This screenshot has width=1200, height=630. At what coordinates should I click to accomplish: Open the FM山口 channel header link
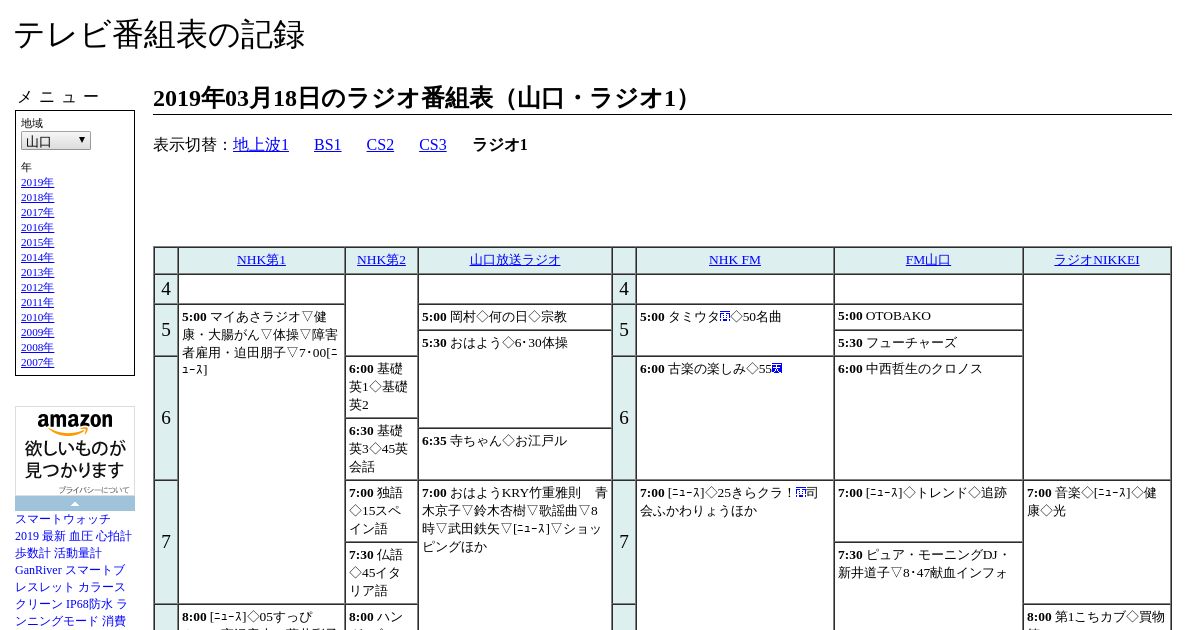[x=928, y=260]
